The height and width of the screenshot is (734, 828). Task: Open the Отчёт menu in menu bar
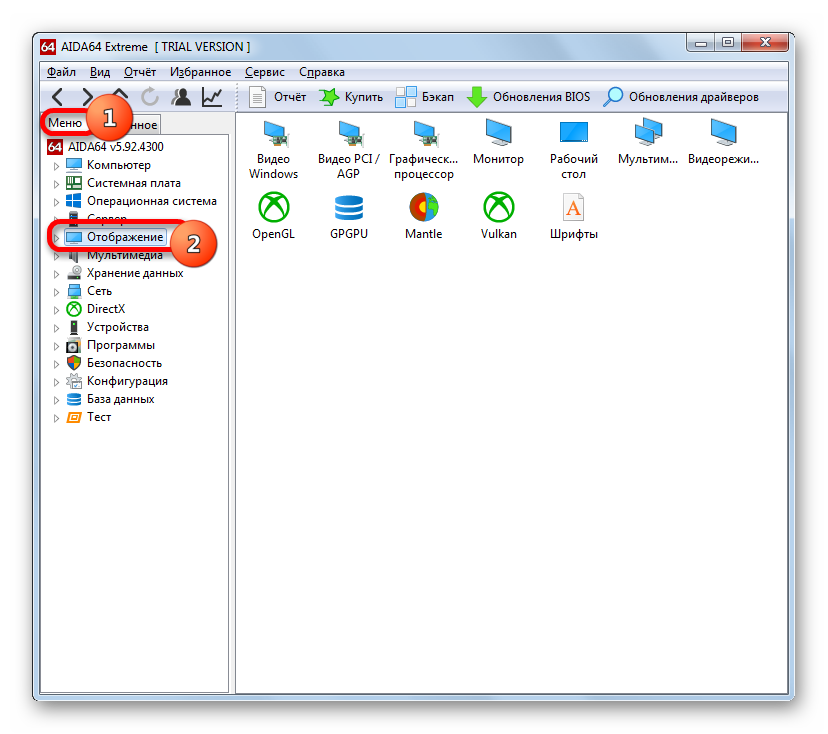(139, 72)
